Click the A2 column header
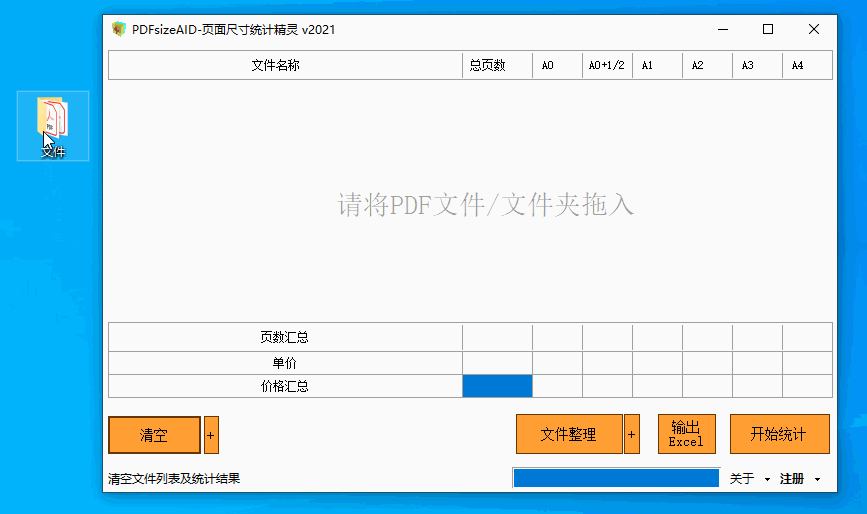The height and width of the screenshot is (514, 867). click(707, 65)
